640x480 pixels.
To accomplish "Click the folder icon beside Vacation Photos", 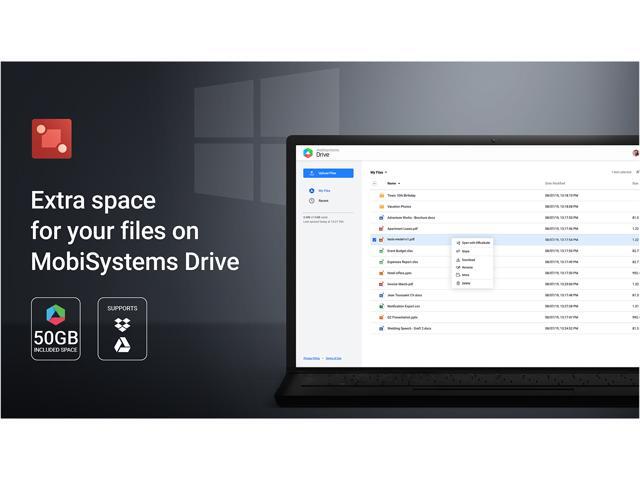I will (x=382, y=207).
